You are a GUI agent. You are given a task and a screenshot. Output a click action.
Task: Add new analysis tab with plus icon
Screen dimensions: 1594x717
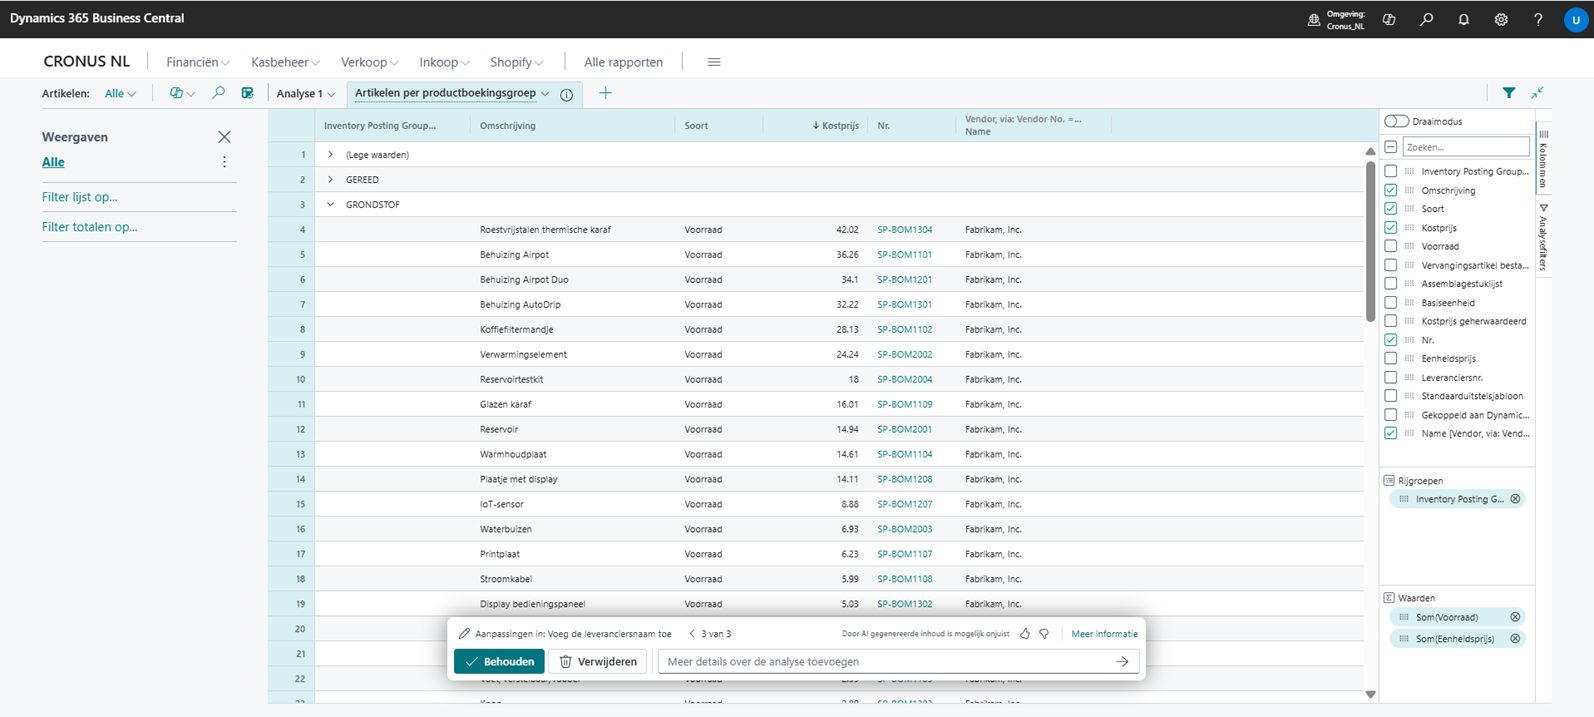click(x=605, y=93)
